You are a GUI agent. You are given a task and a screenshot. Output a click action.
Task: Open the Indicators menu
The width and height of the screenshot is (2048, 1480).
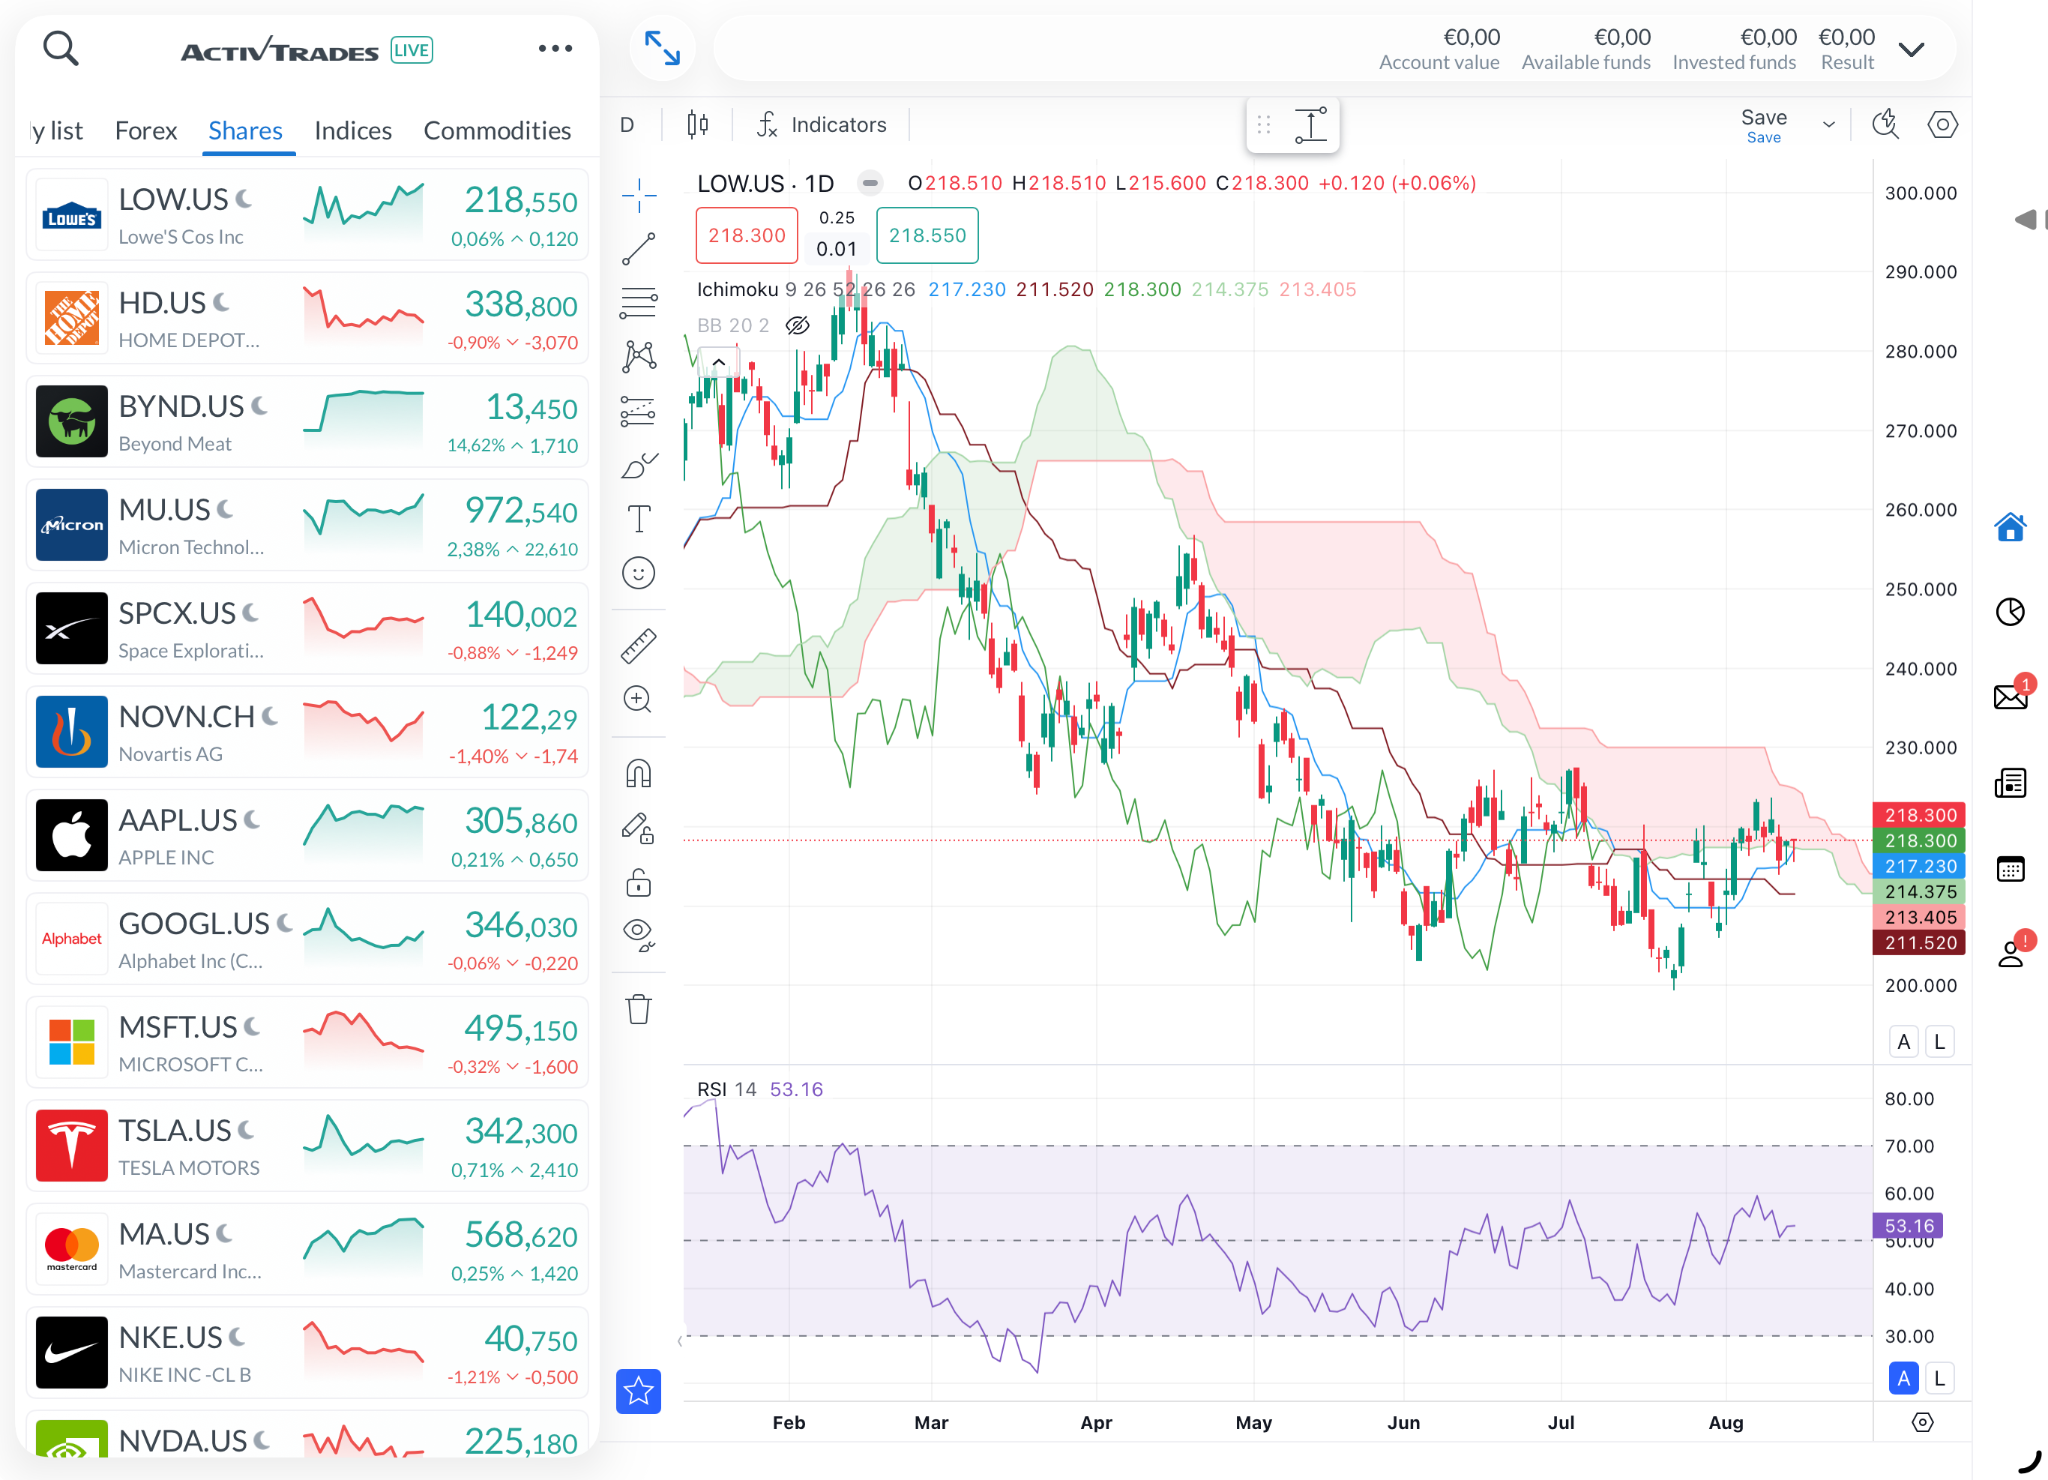click(x=822, y=125)
